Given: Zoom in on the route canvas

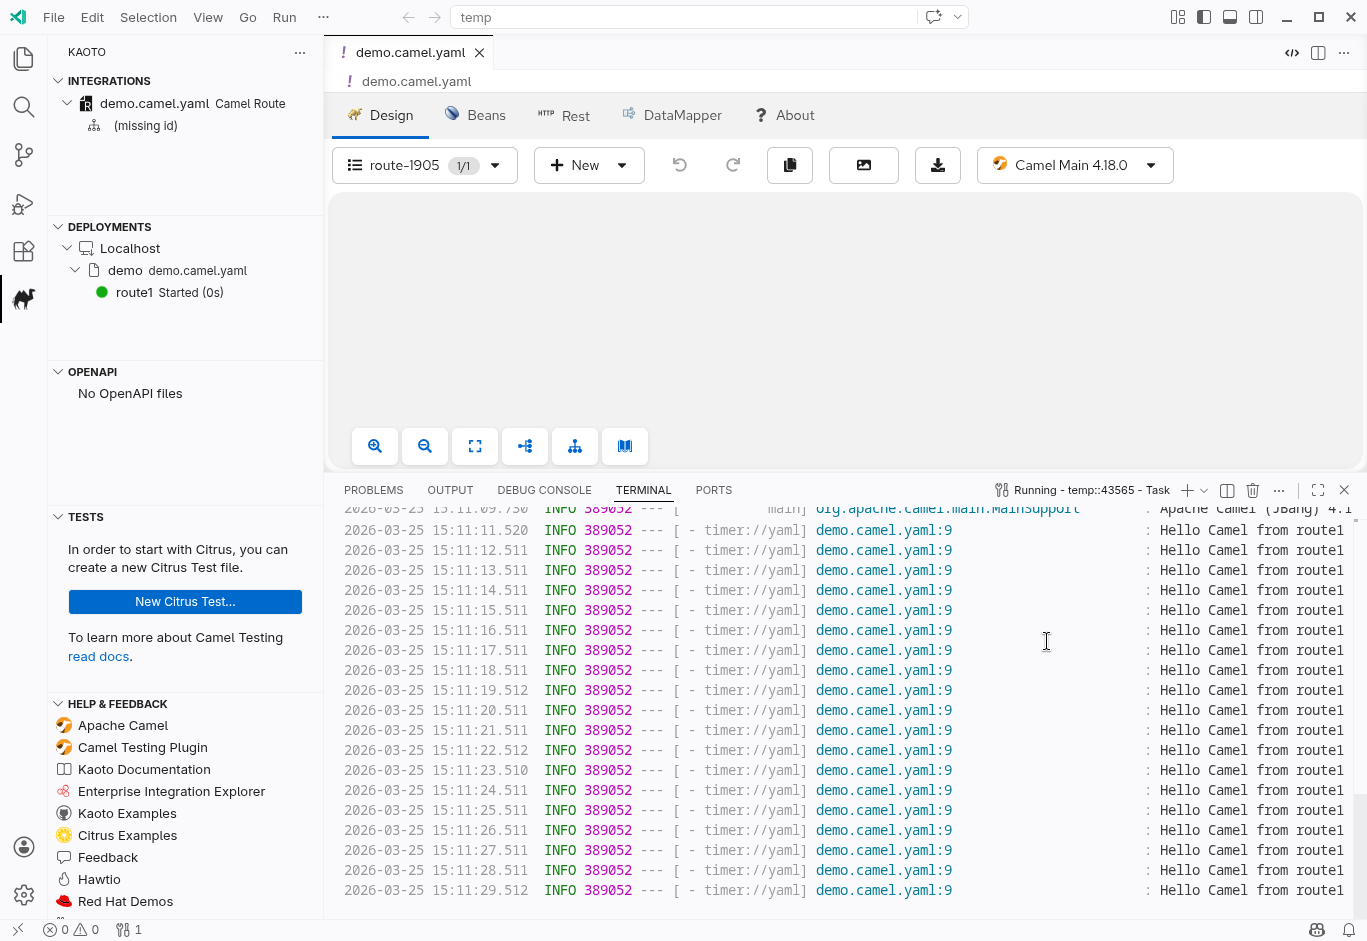Looking at the screenshot, I should (374, 446).
